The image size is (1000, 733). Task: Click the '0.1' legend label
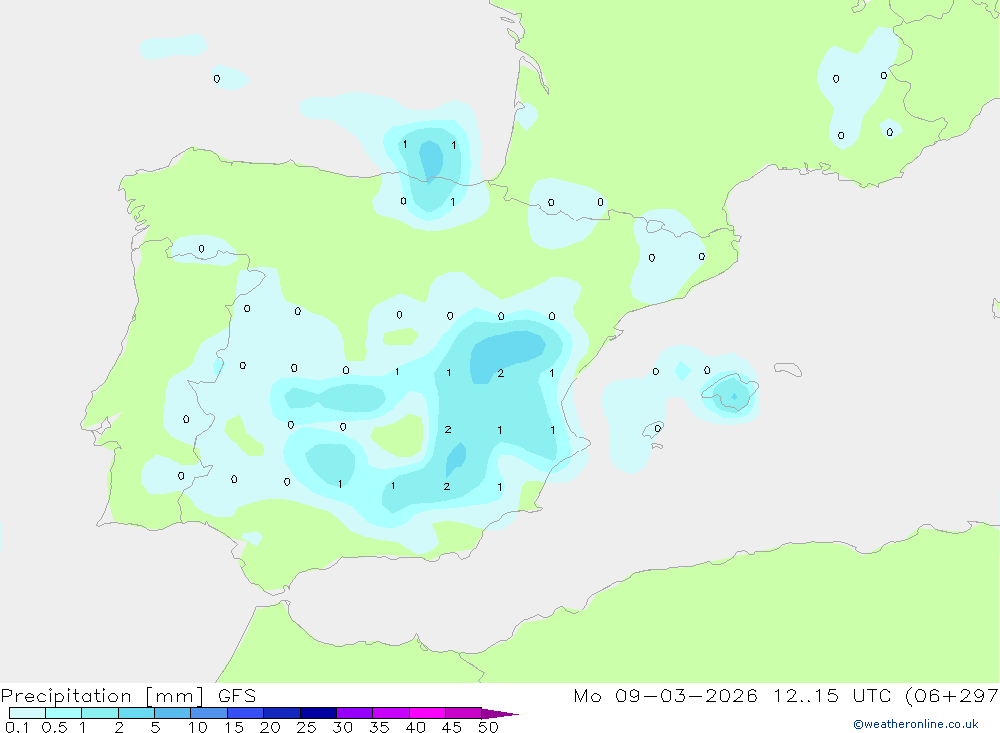point(17,727)
